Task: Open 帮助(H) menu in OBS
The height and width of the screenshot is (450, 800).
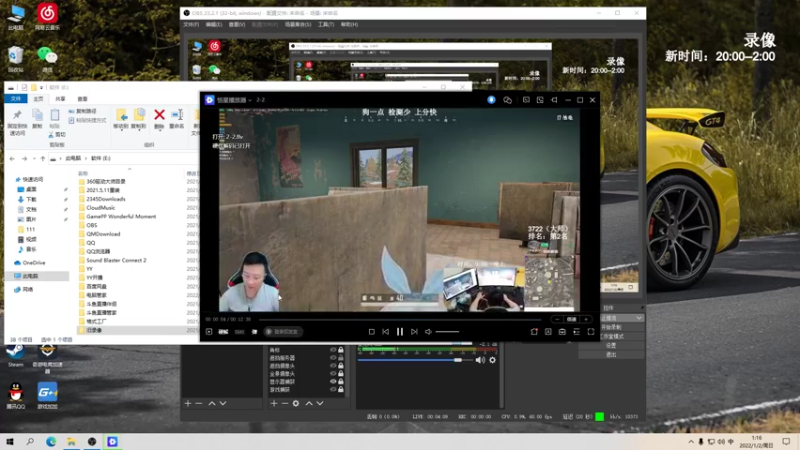Action: [x=349, y=24]
